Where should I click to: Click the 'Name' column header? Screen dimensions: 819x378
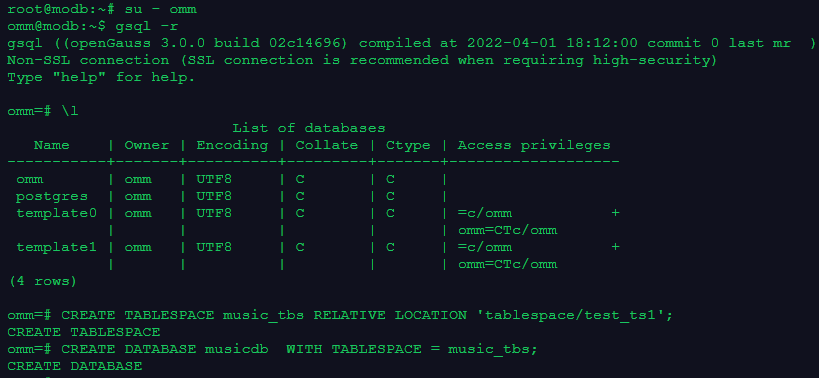coord(52,145)
